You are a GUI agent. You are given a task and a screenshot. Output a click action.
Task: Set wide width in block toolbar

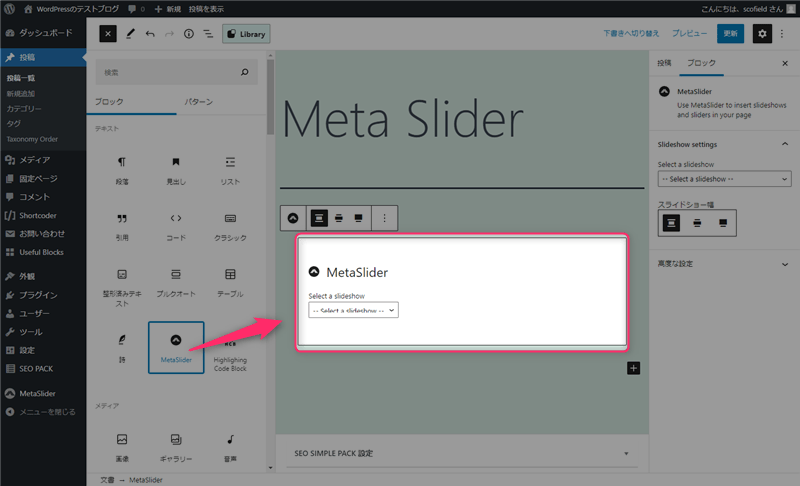[339, 218]
